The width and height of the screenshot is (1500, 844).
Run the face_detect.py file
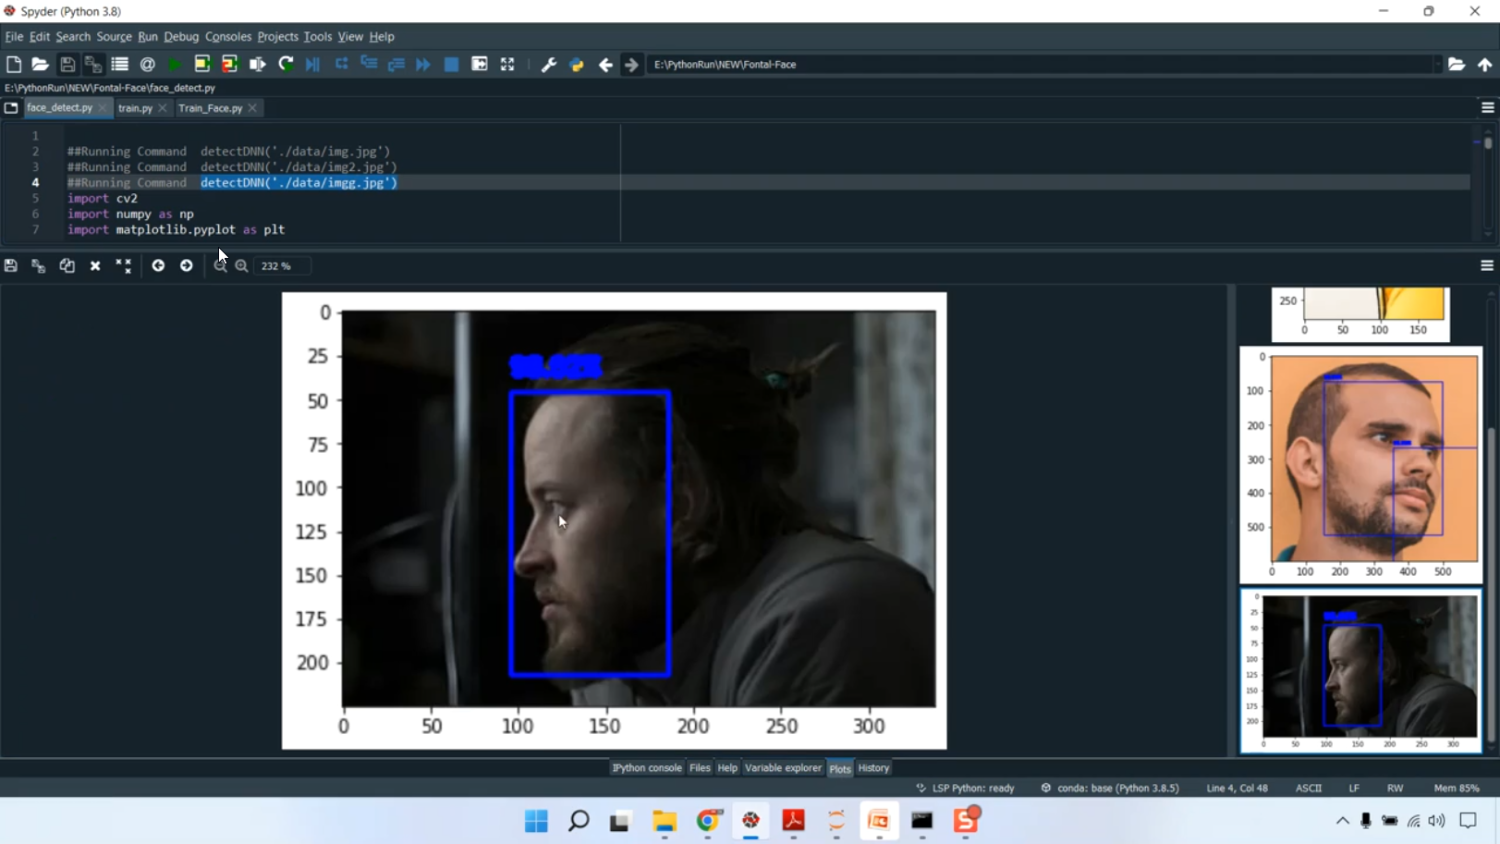(173, 64)
